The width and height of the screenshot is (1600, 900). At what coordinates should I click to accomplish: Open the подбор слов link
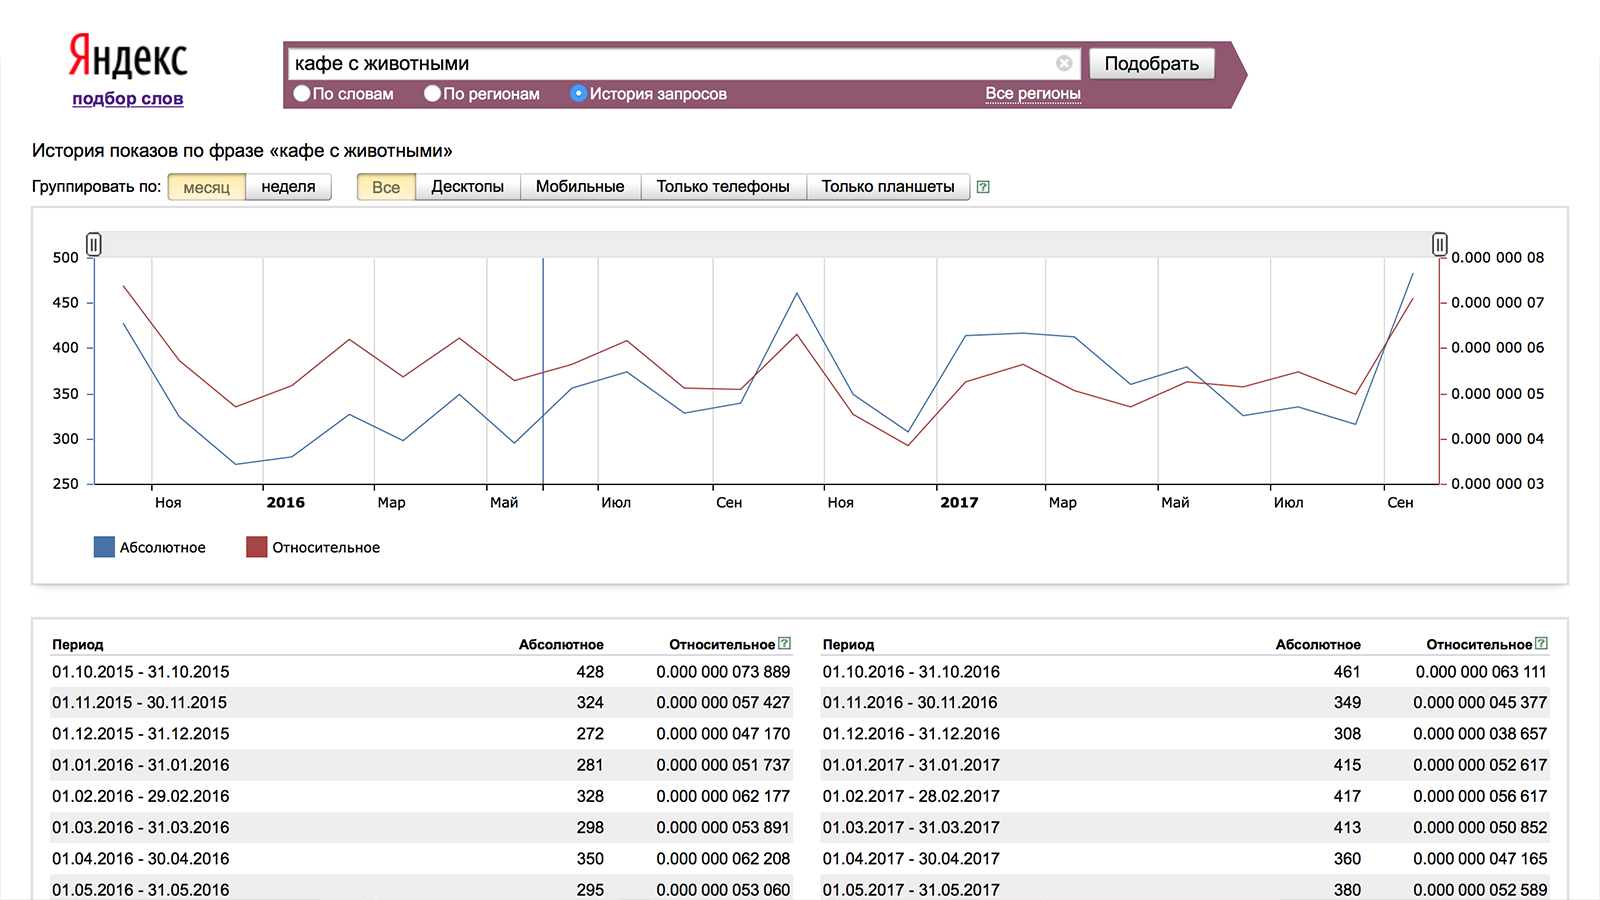[x=128, y=98]
